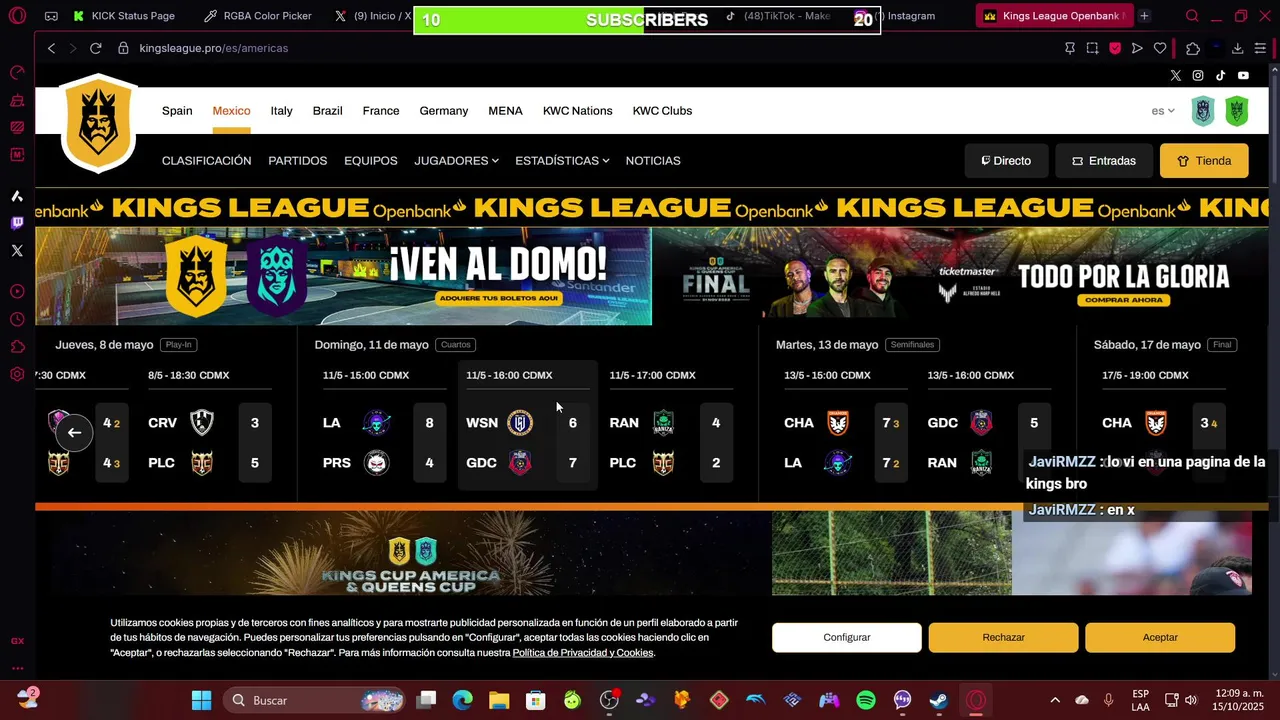Viewport: 1280px width, 720px height.
Task: Open the Política de Privacidad y Cookies link
Action: pos(583,653)
